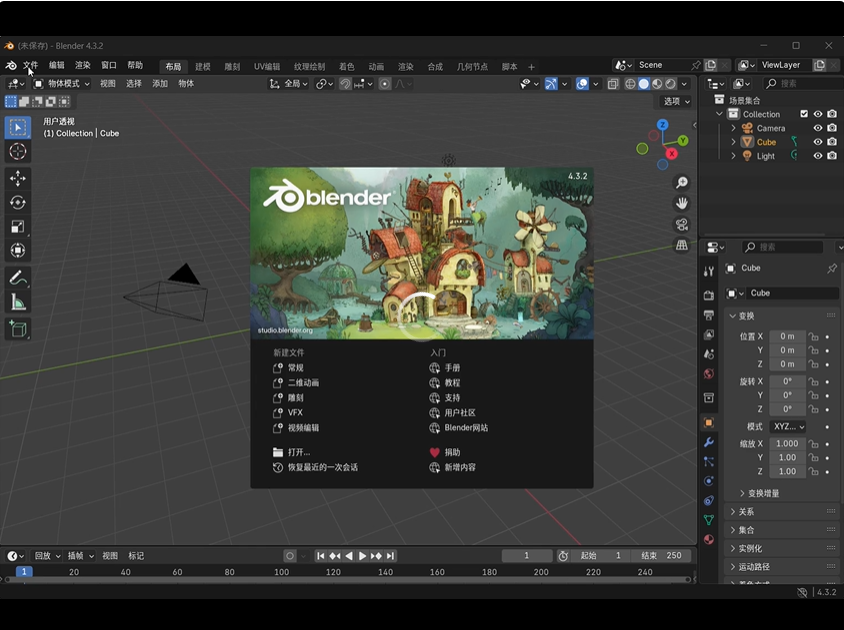Open the 选项 dropdown in viewport
The height and width of the screenshot is (630, 844).
pyautogui.click(x=676, y=101)
